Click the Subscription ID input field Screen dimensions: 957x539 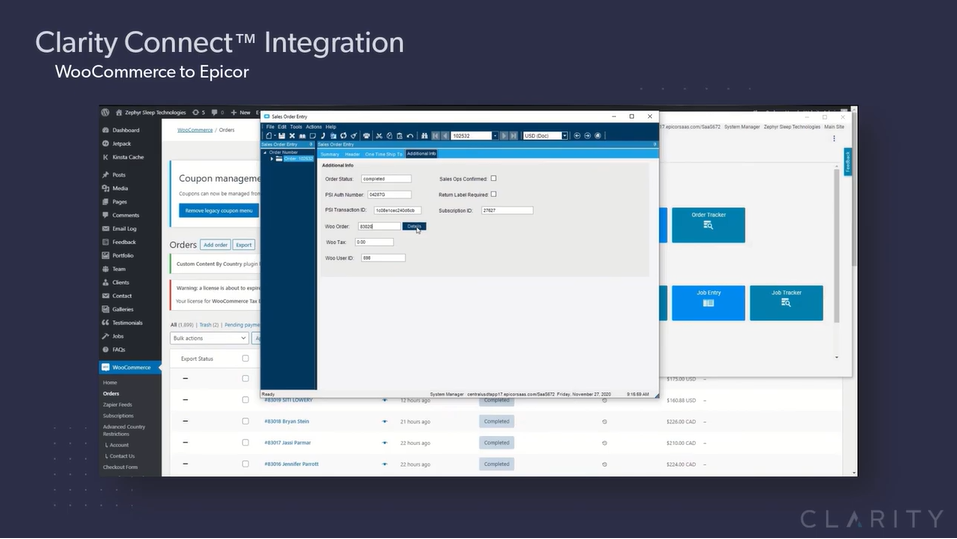tap(507, 210)
